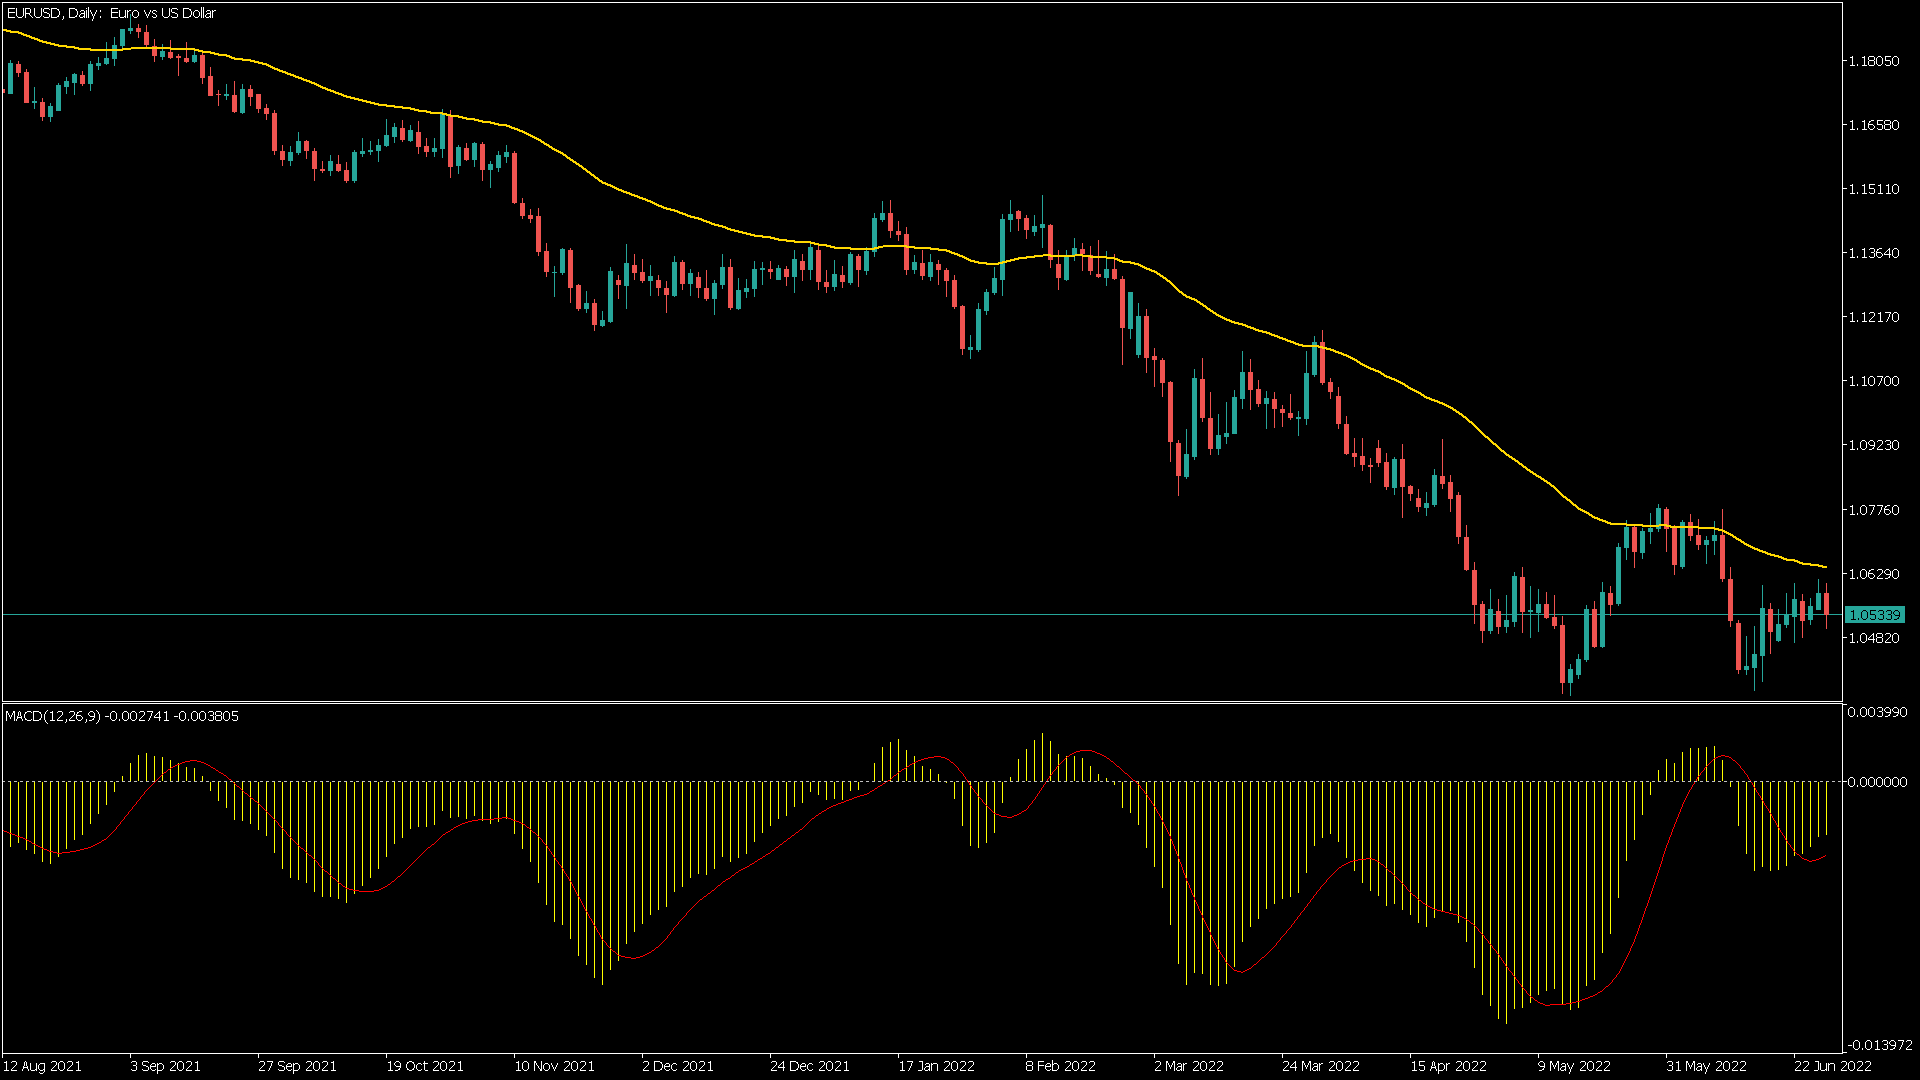Image resolution: width=1920 pixels, height=1080 pixels.
Task: Click price level 1.04820 on axis
Action: click(1873, 638)
